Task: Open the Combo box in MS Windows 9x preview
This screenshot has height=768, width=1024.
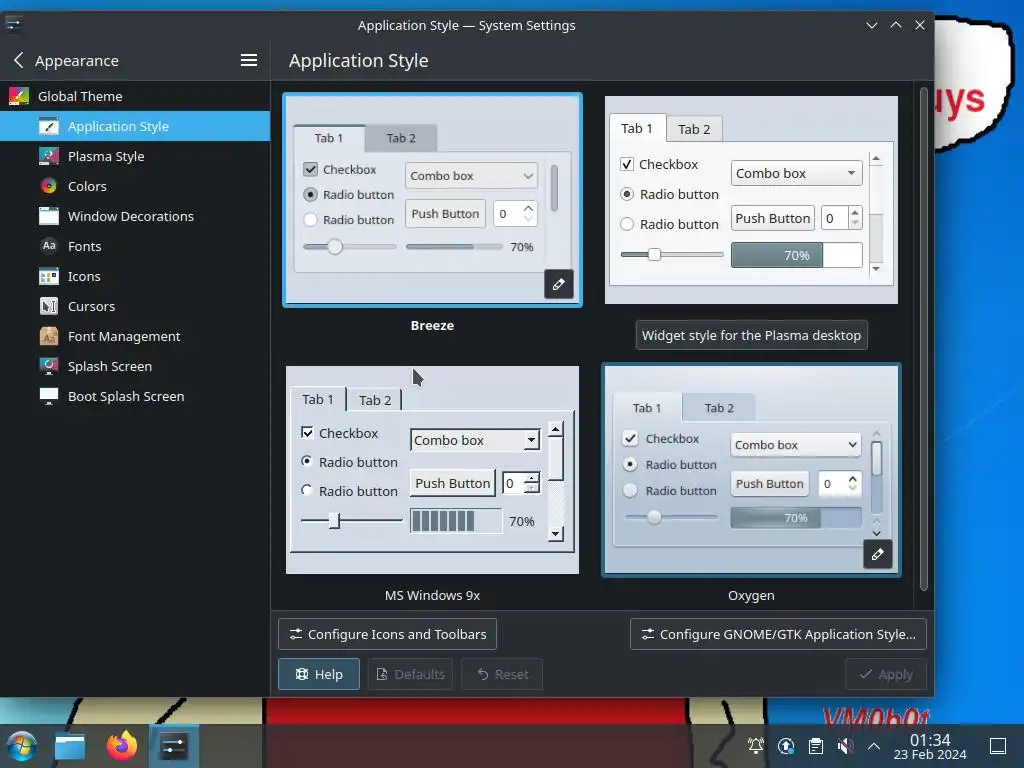Action: 475,440
